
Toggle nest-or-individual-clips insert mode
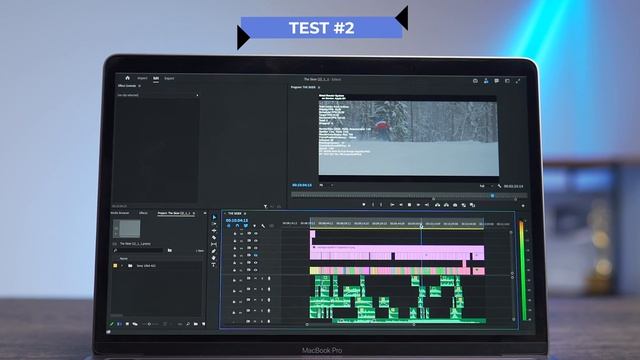click(229, 226)
